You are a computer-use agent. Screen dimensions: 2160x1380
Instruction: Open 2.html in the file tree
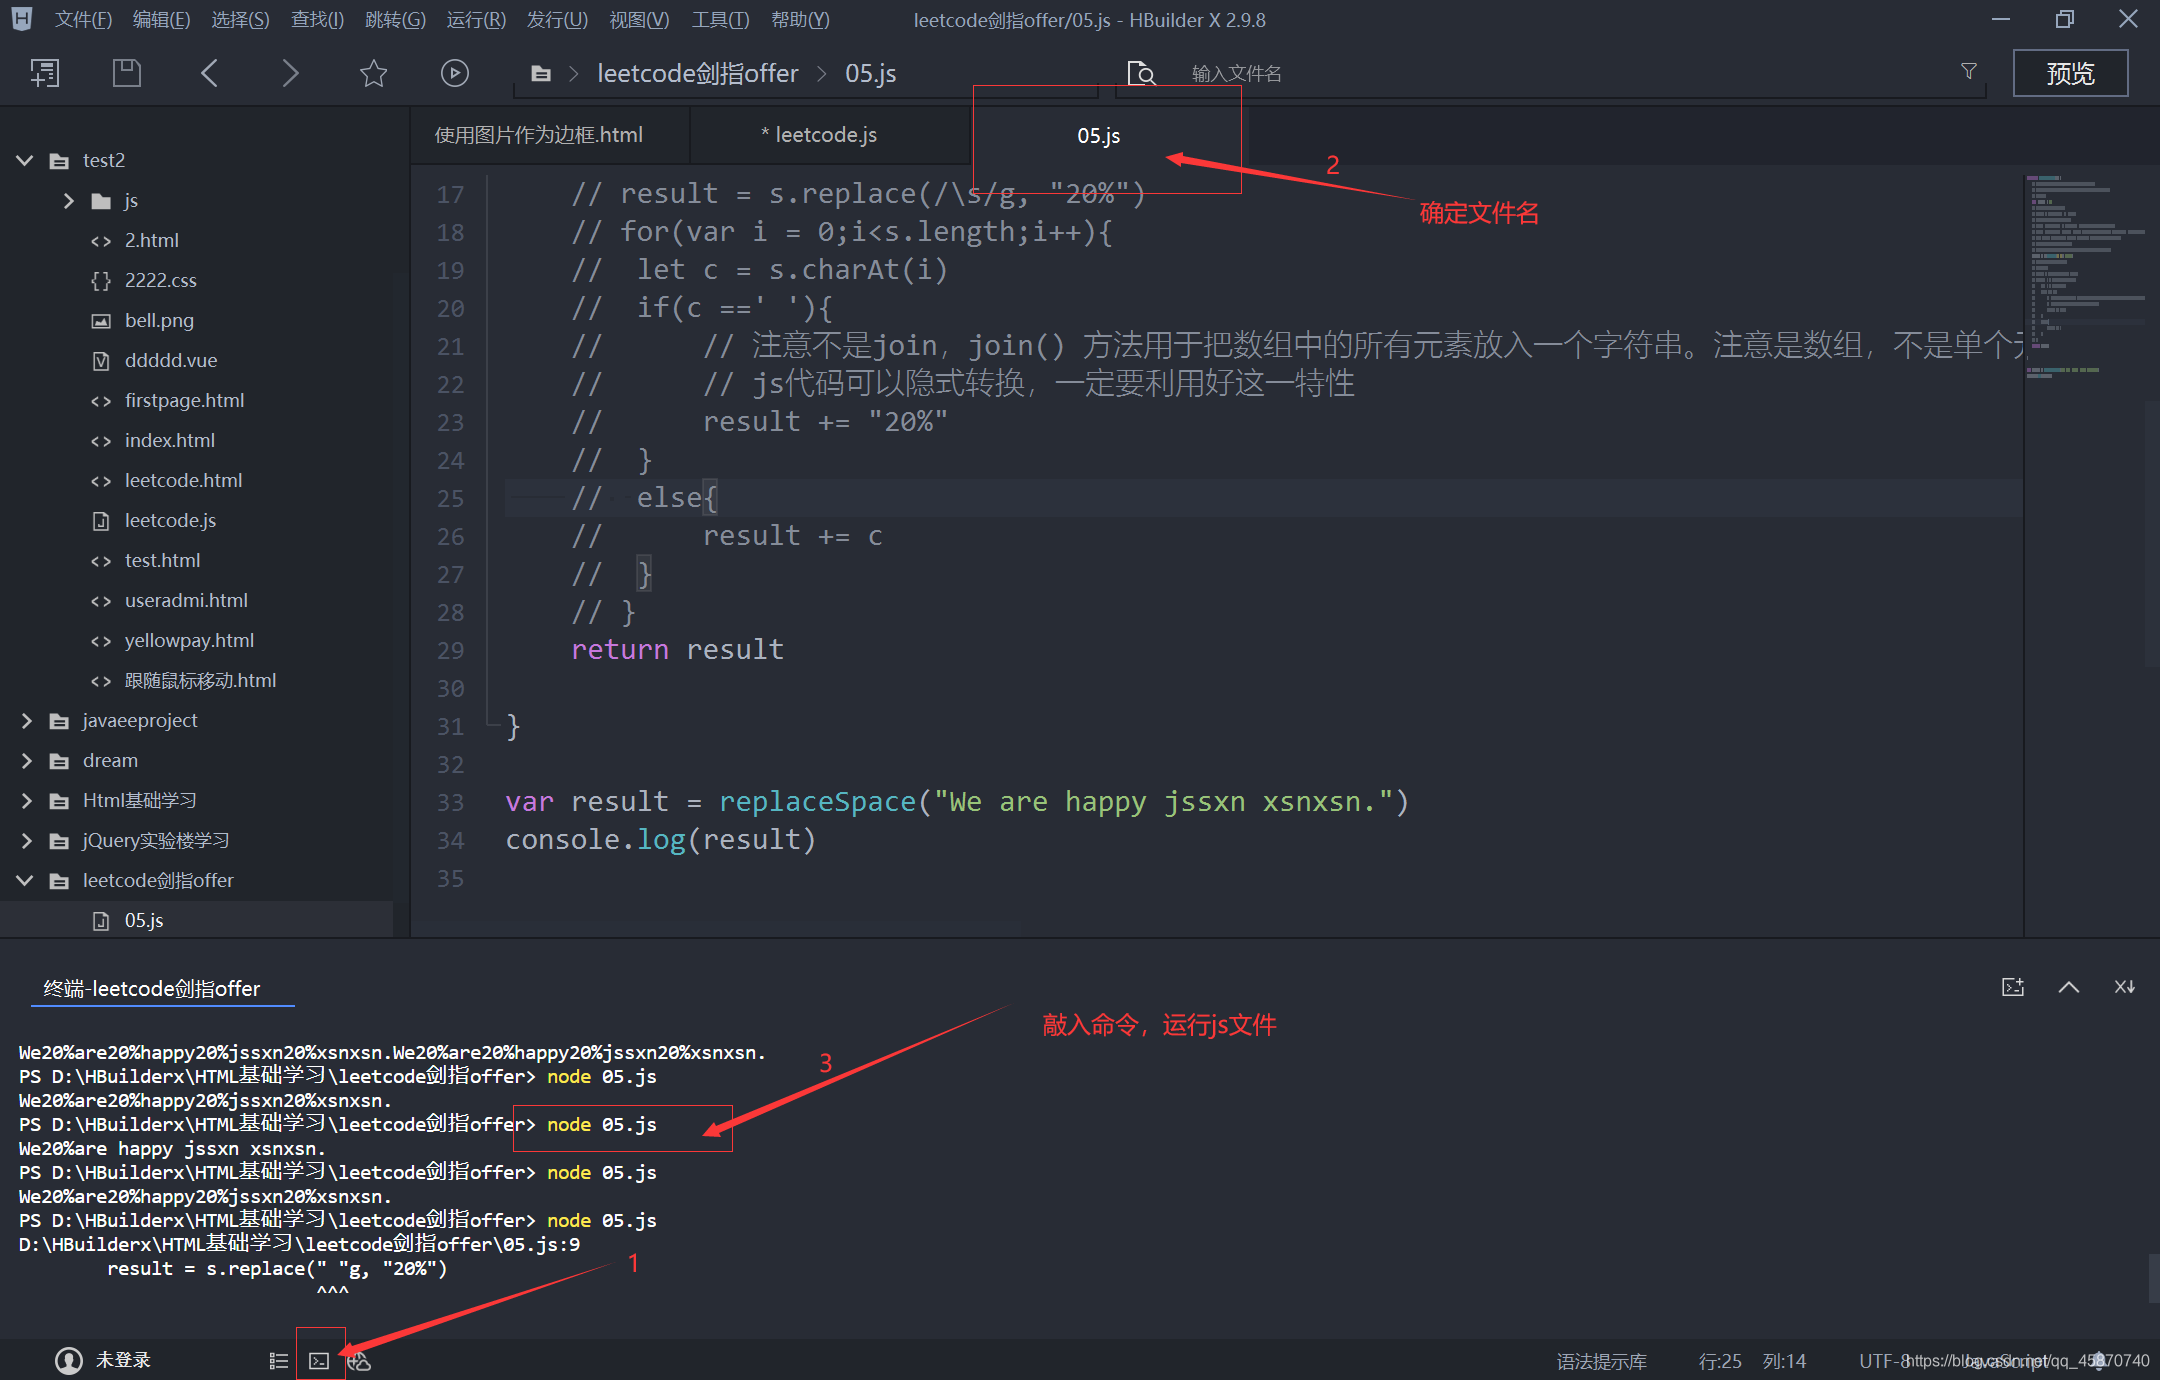point(152,241)
